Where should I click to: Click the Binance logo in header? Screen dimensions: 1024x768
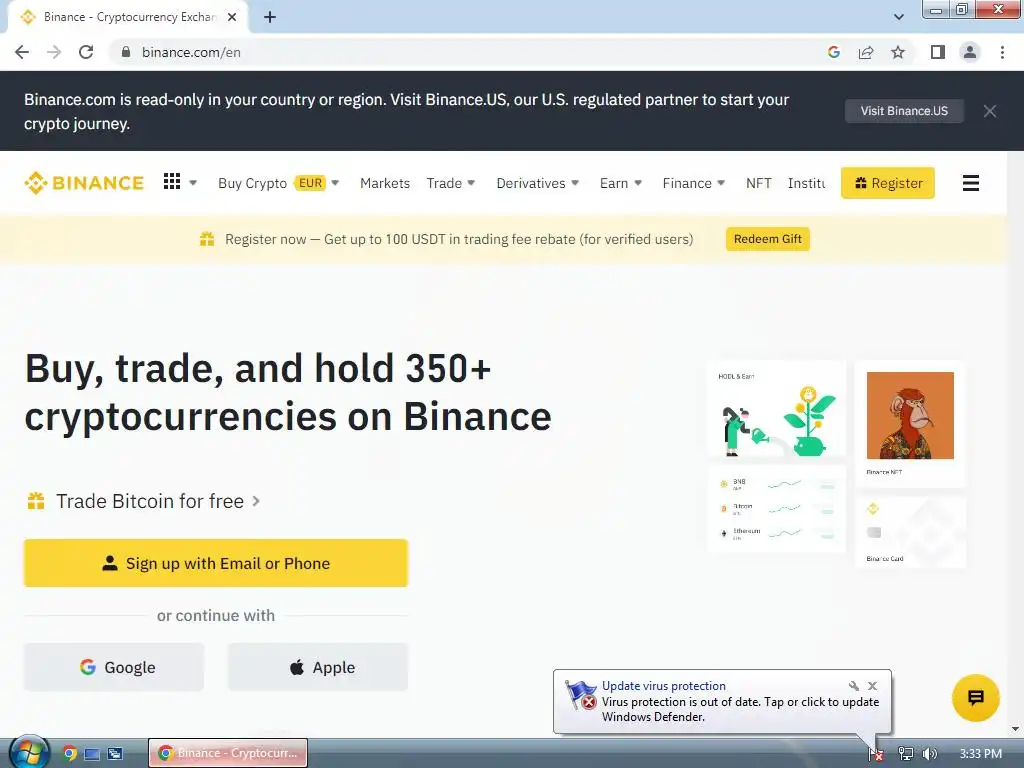tap(84, 183)
